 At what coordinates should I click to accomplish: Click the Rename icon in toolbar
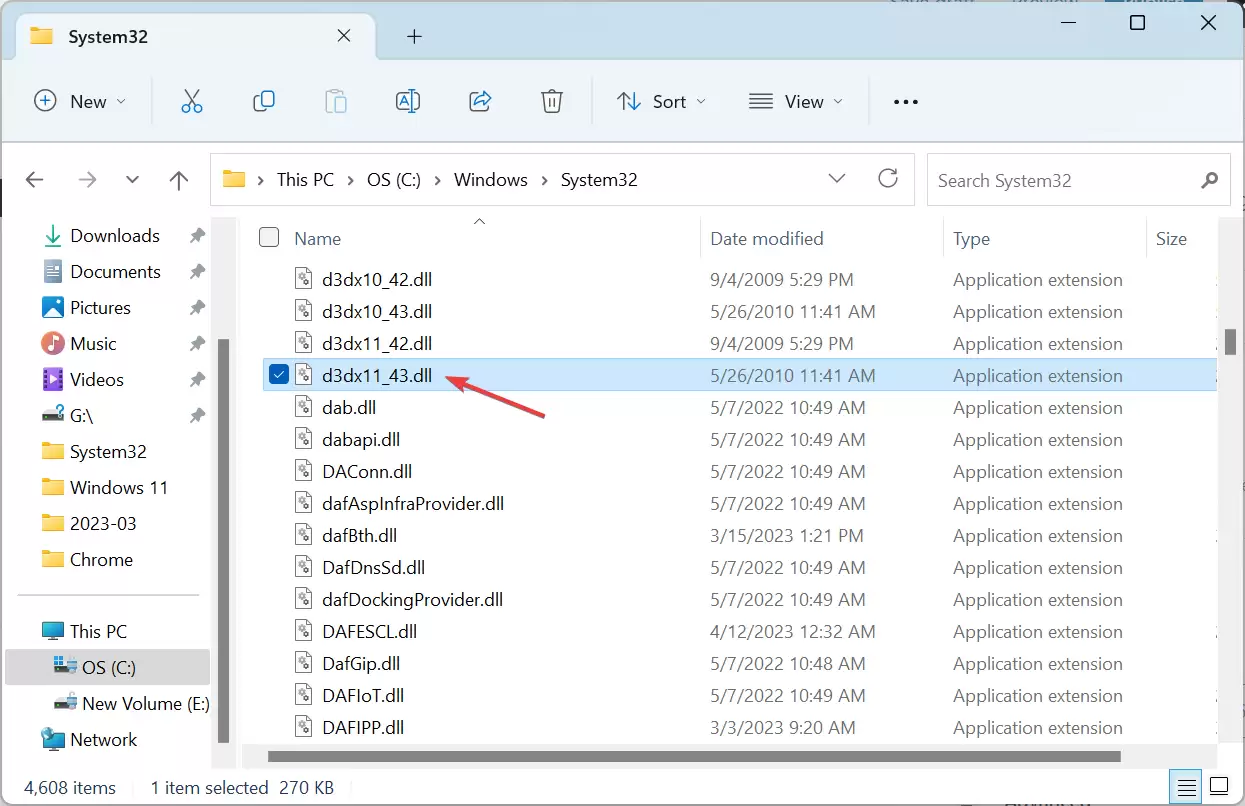coord(408,101)
